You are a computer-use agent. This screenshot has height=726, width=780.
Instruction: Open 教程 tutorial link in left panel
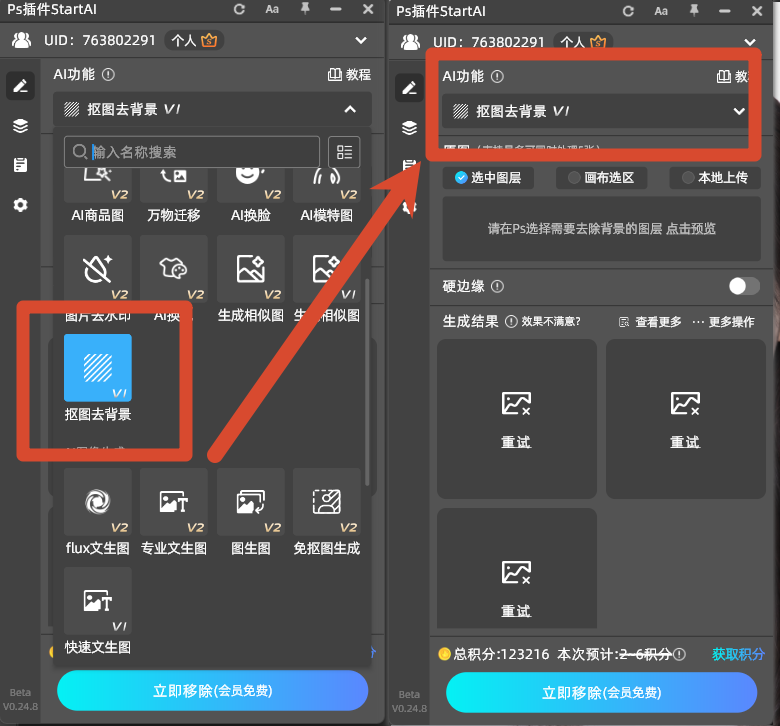click(349, 75)
